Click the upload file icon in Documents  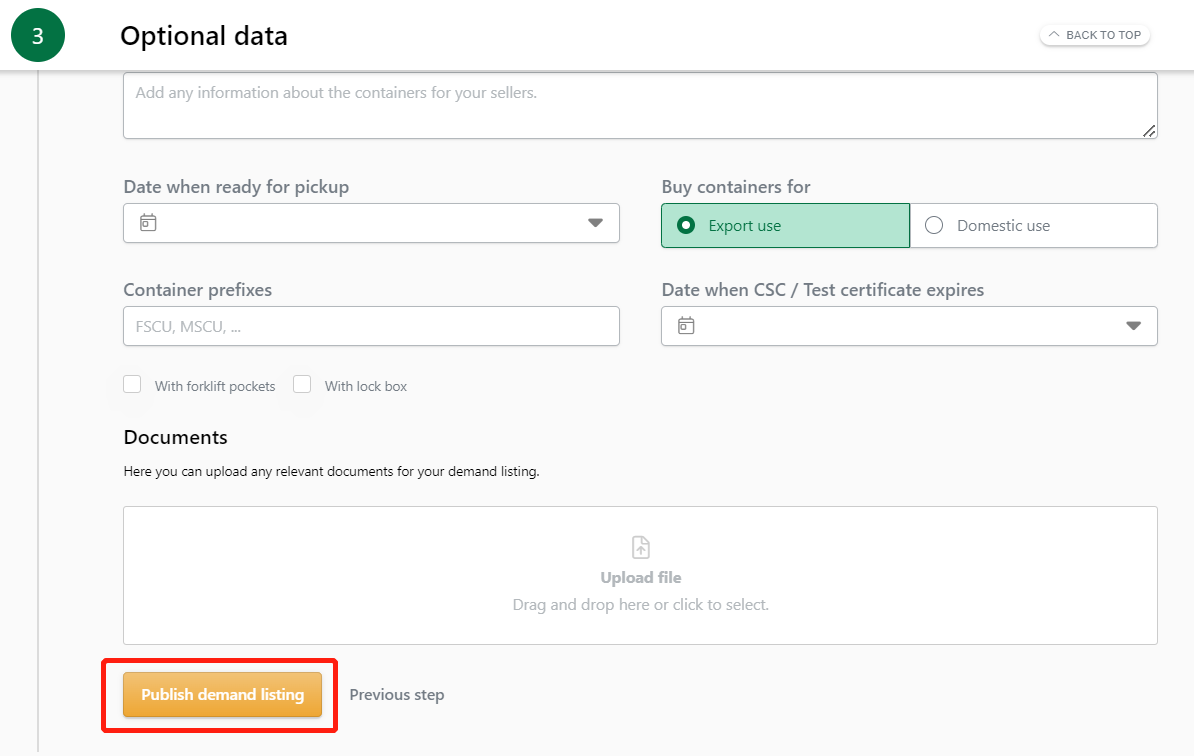(x=640, y=547)
